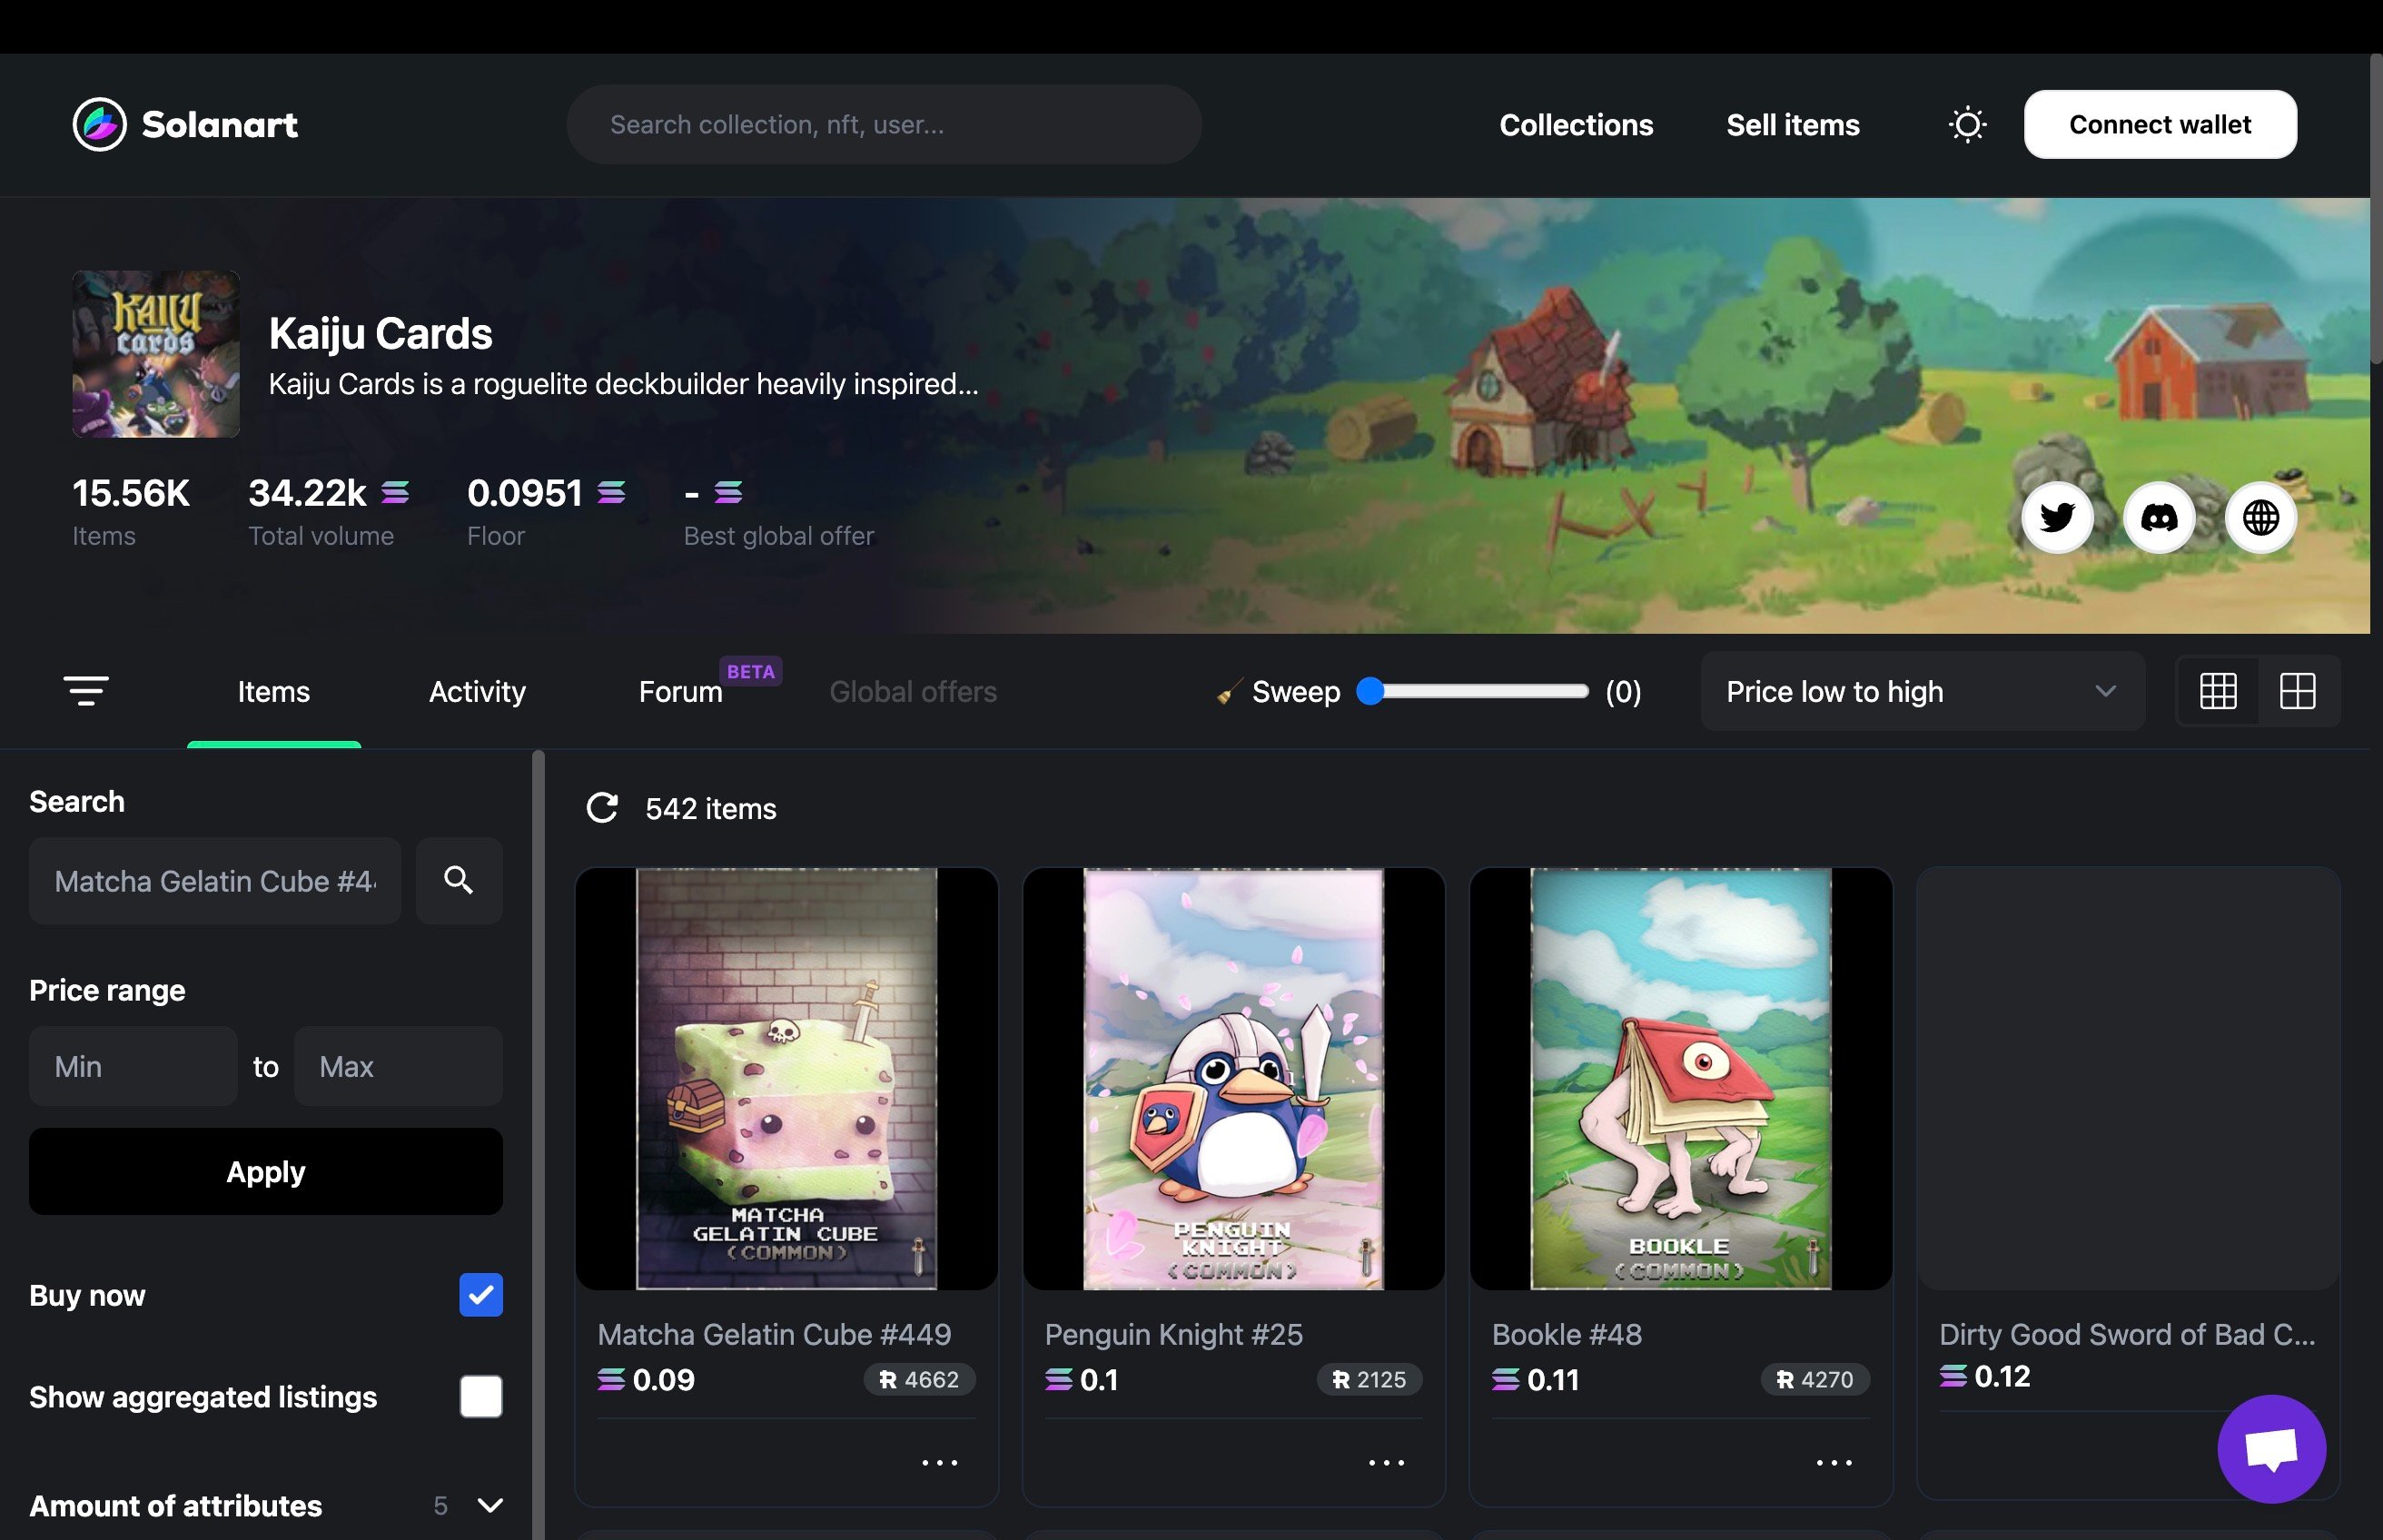Click the Sweep broom icon
This screenshot has height=1540, width=2383.
[1229, 691]
